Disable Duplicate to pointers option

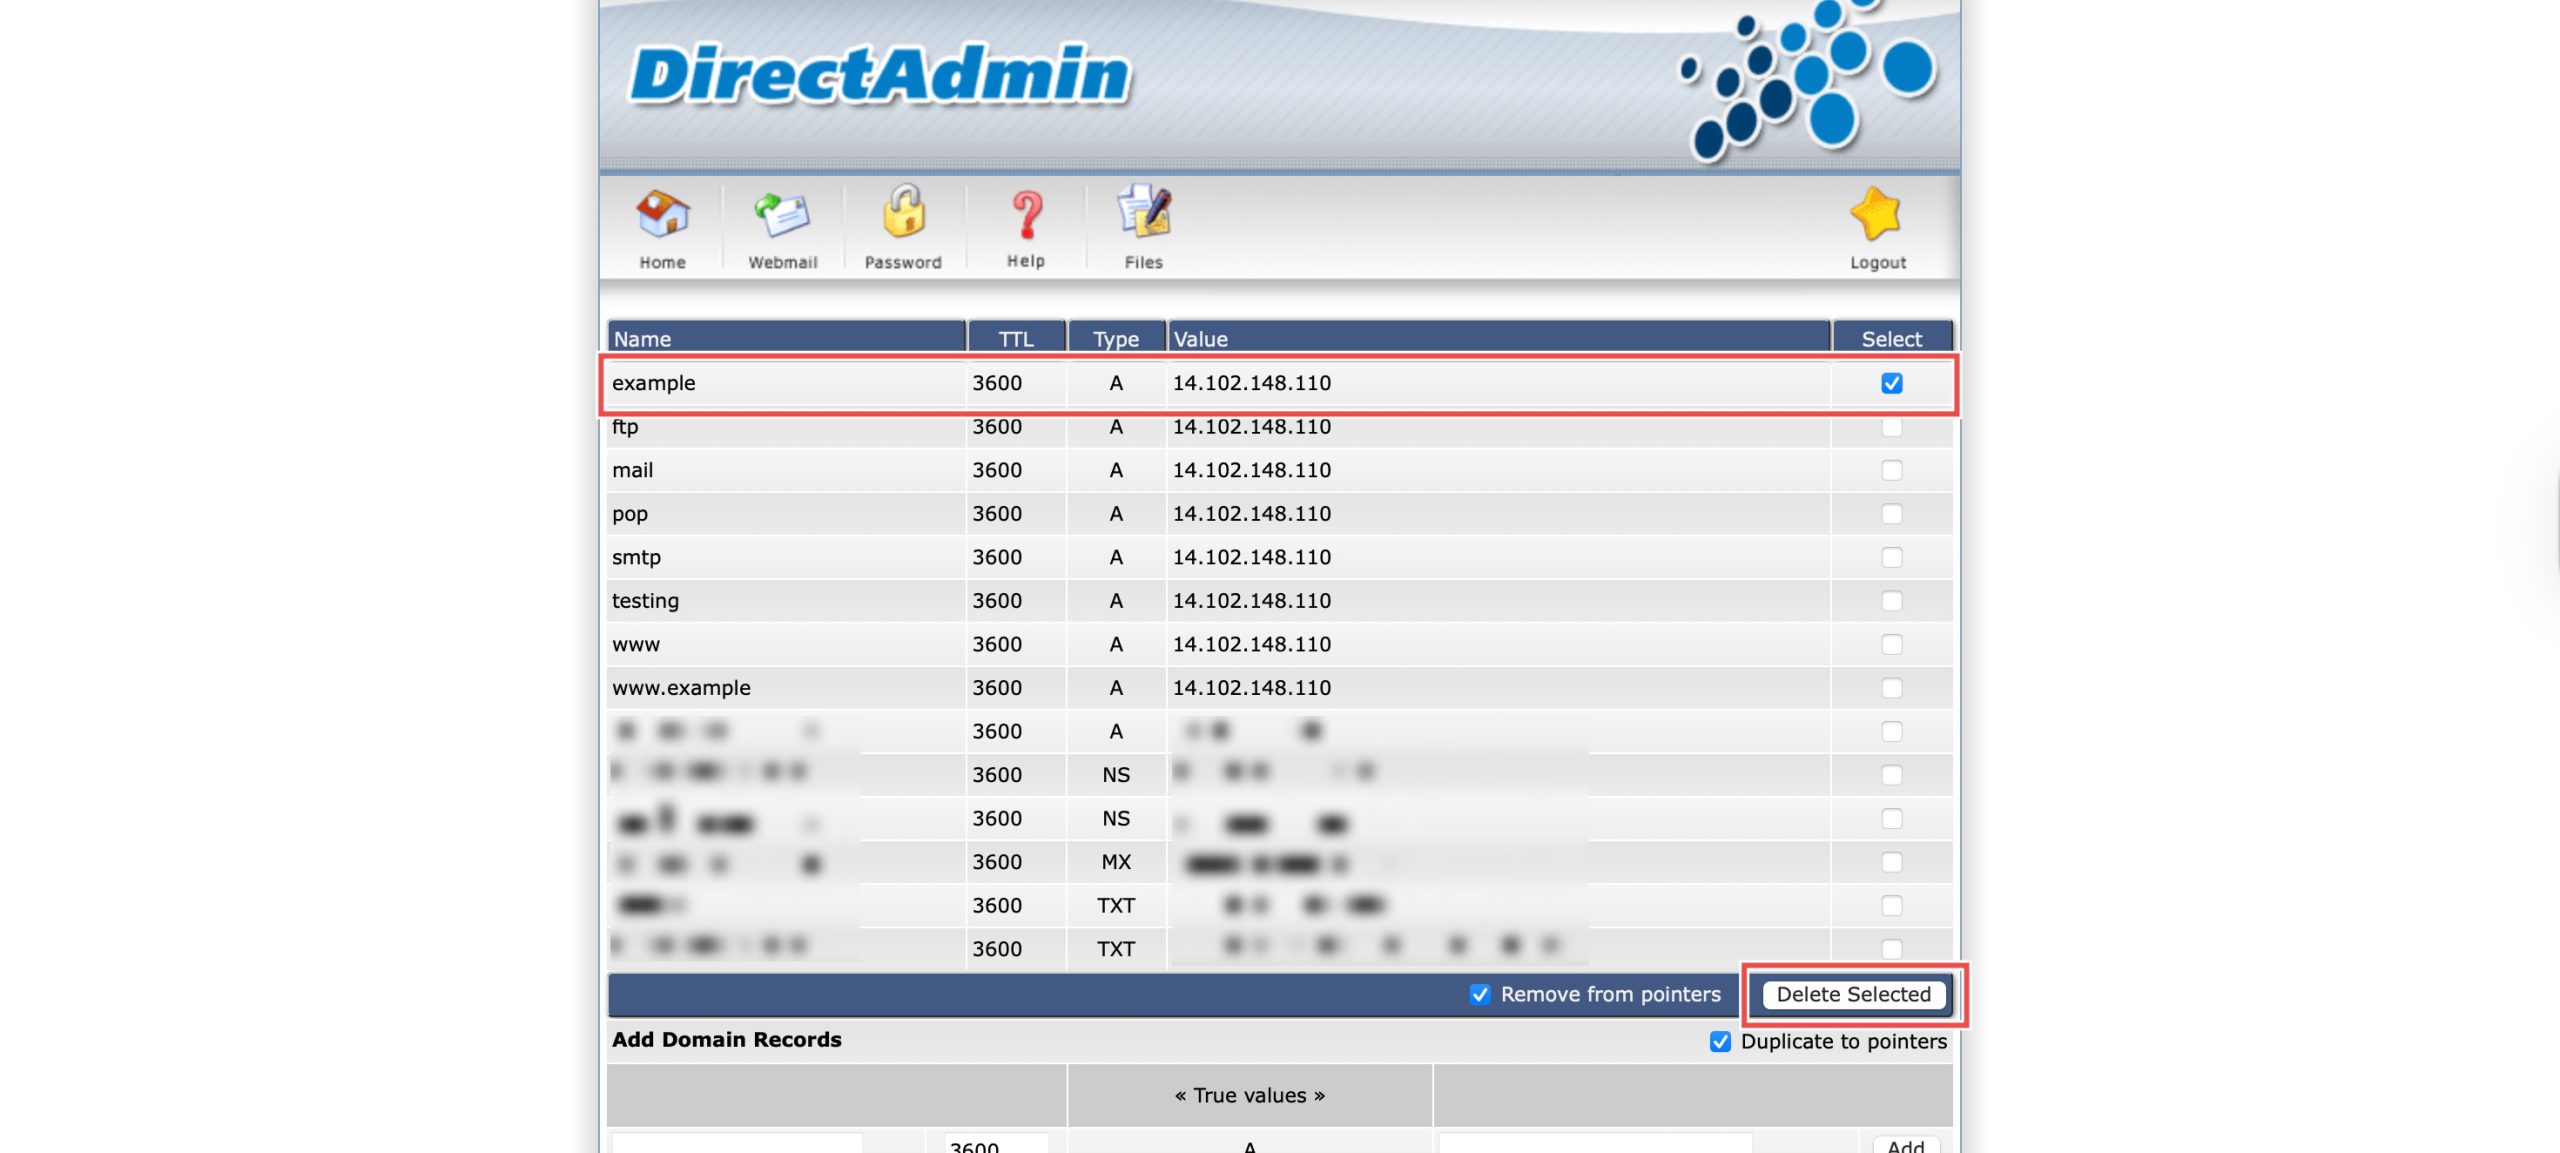(x=1720, y=1041)
